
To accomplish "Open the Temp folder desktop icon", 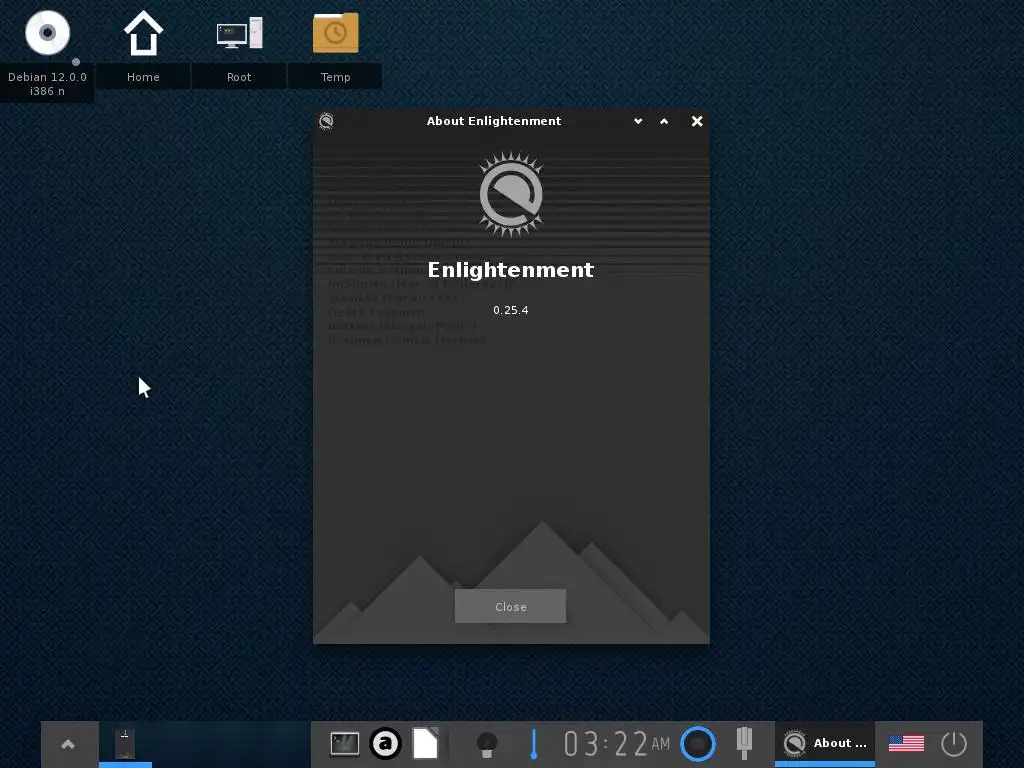I will click(x=336, y=33).
